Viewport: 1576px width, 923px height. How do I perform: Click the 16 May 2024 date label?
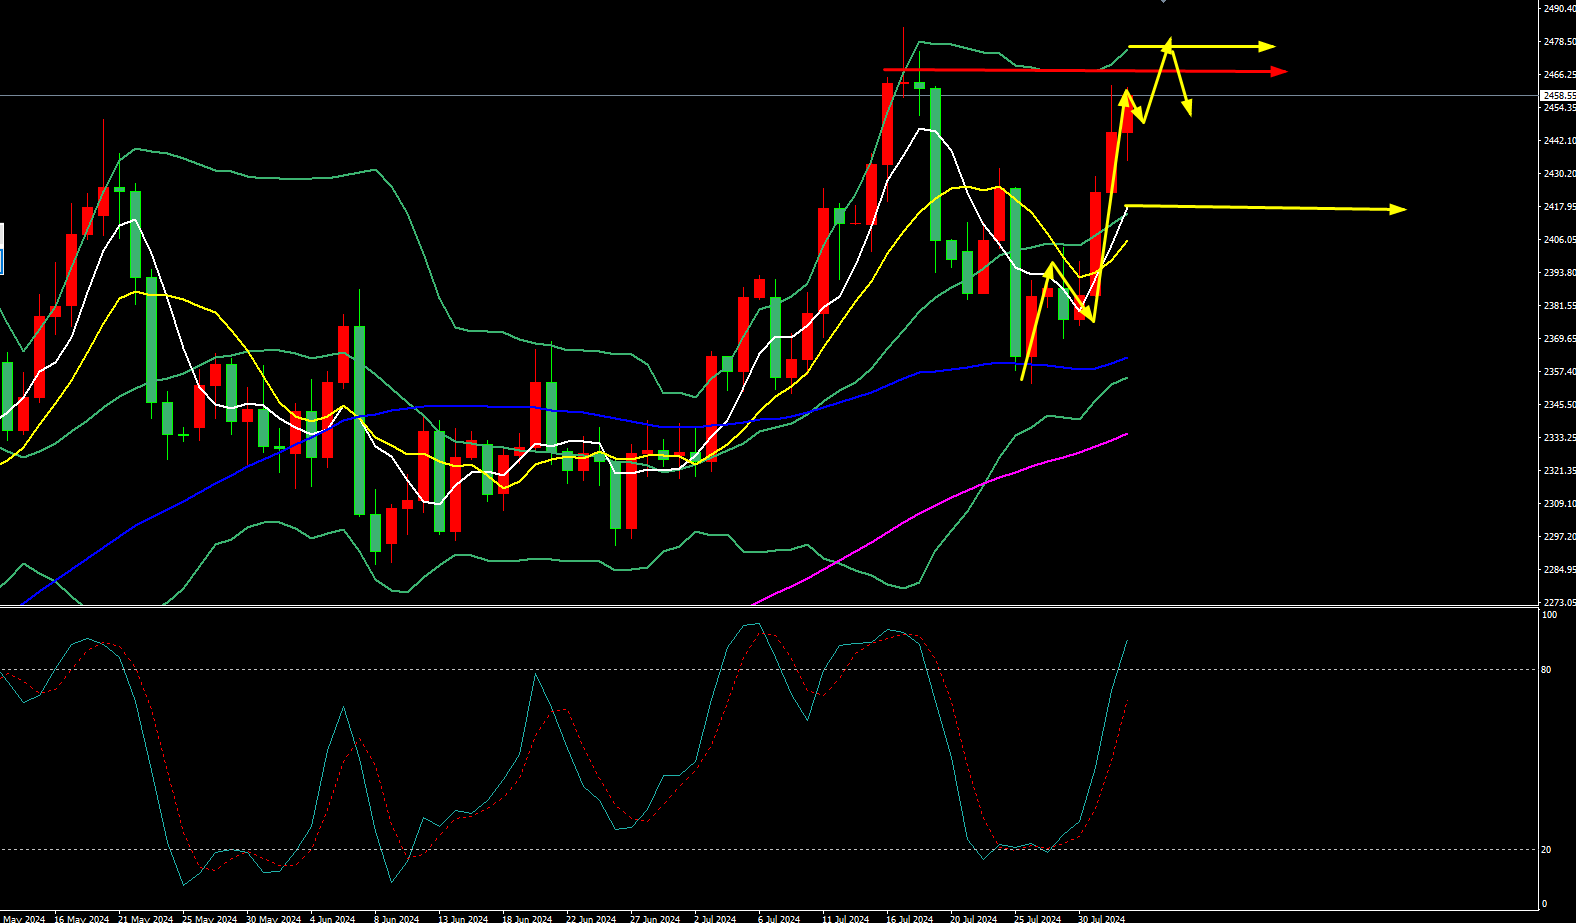click(x=82, y=919)
